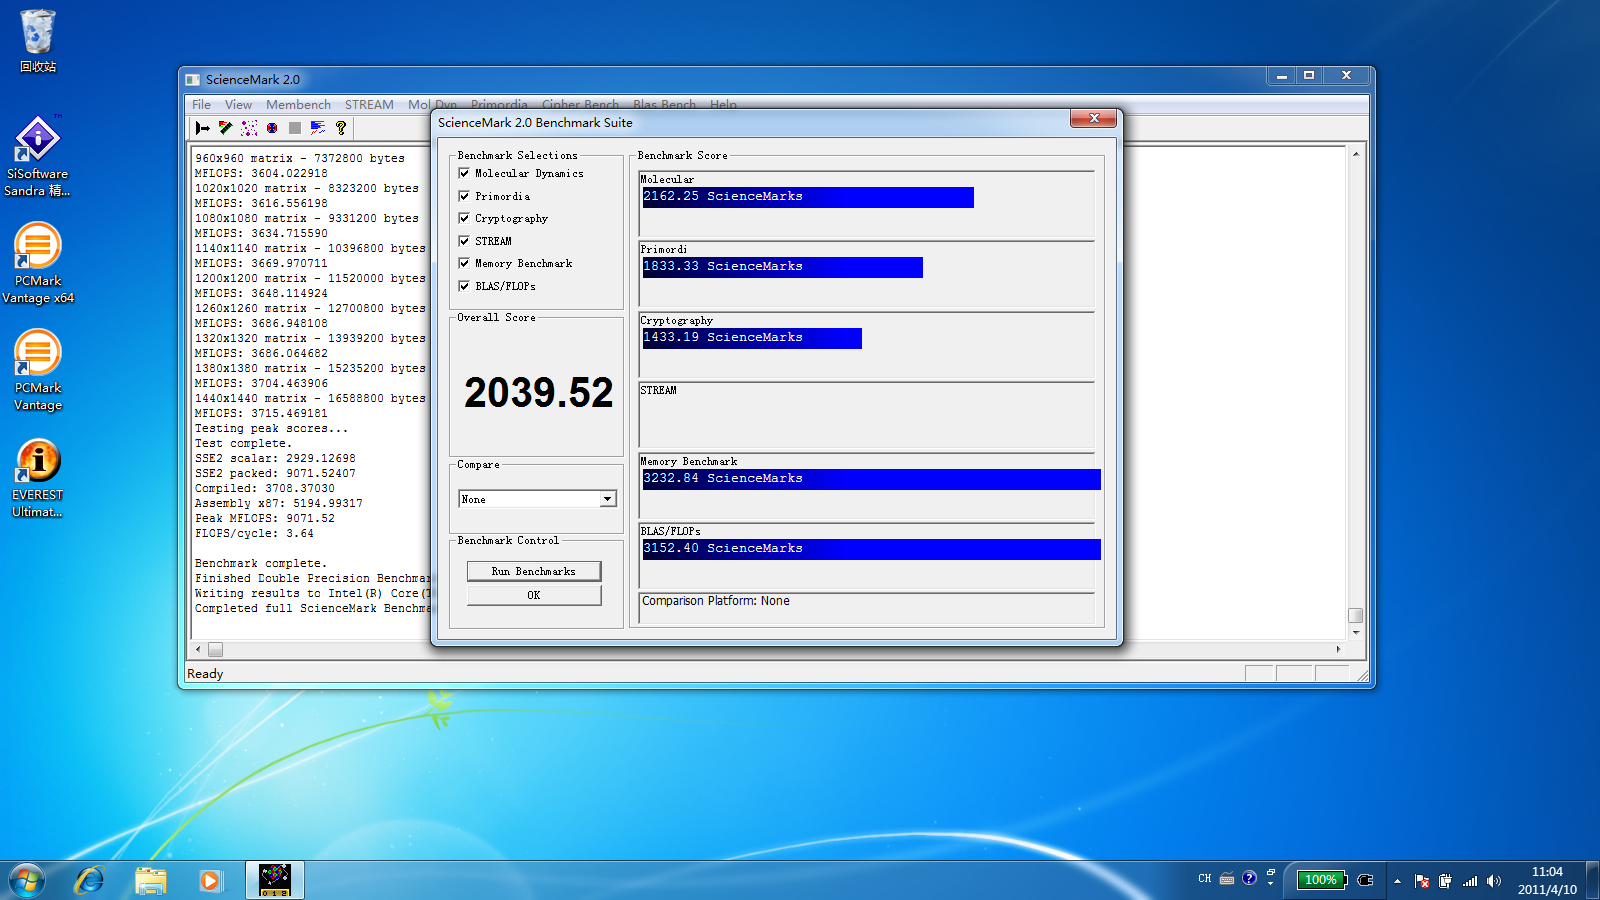Click 'FLOPS/cycle: 3.64' log line
This screenshot has width=1600, height=900.
tap(254, 533)
